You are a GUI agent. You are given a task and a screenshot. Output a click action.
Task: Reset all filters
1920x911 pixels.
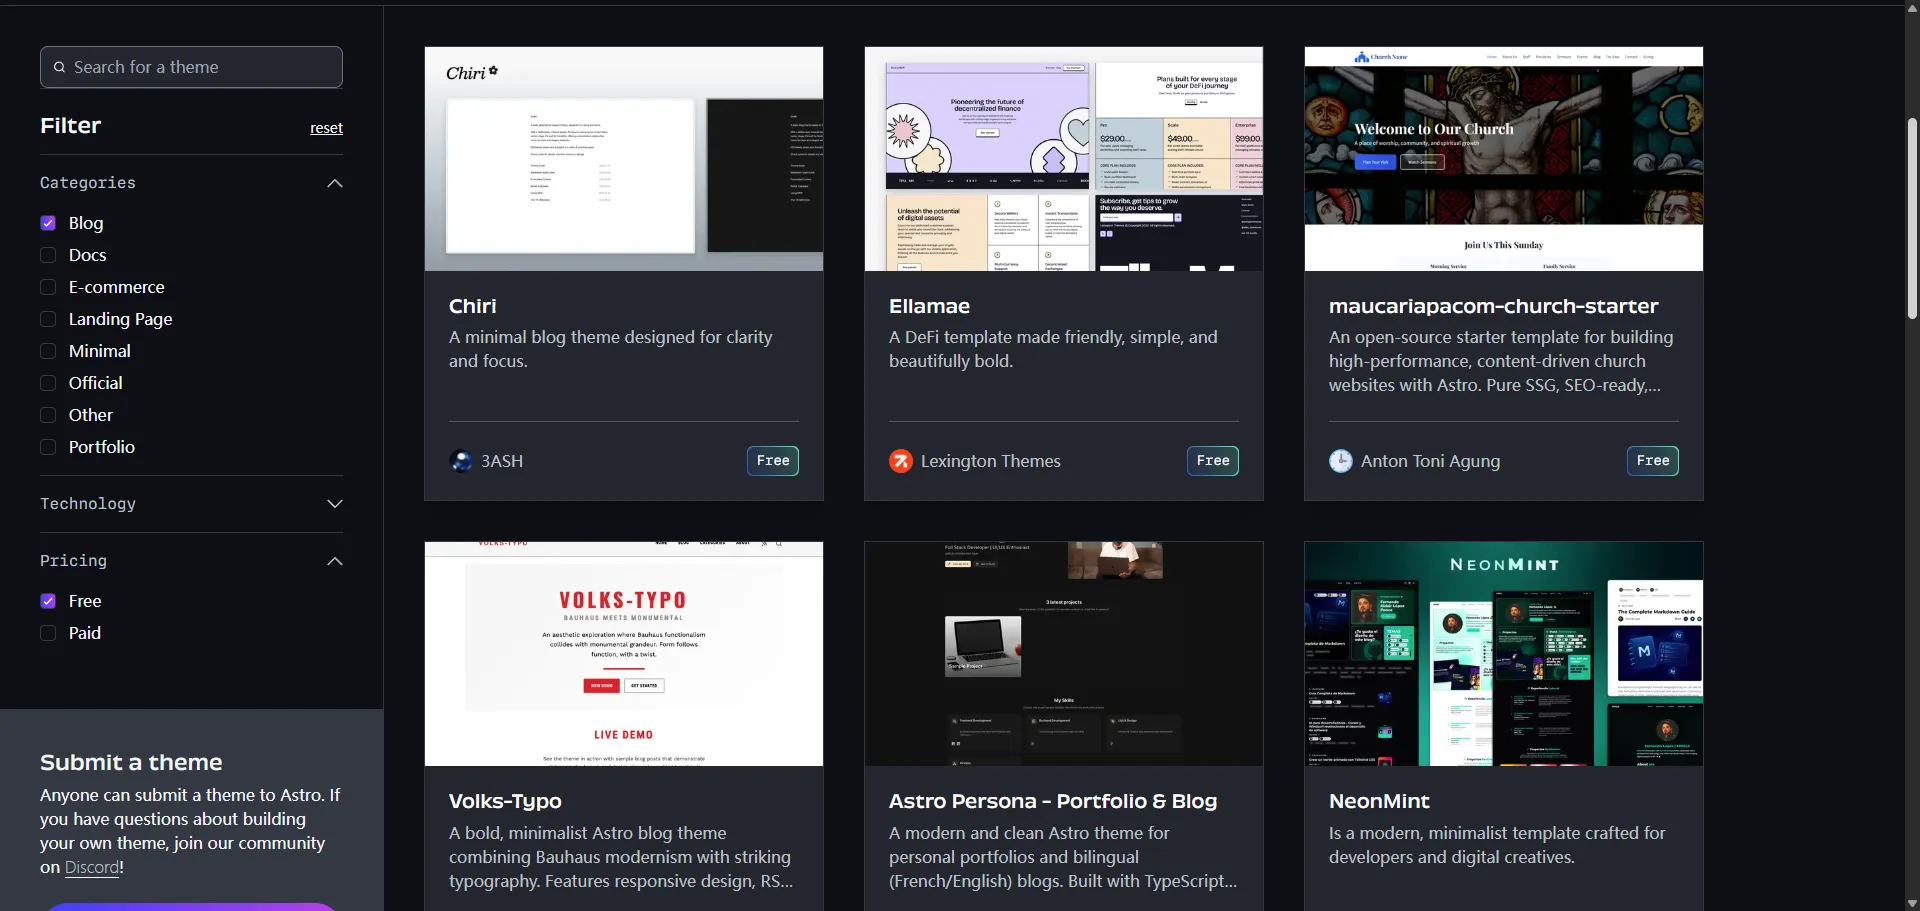coord(326,128)
